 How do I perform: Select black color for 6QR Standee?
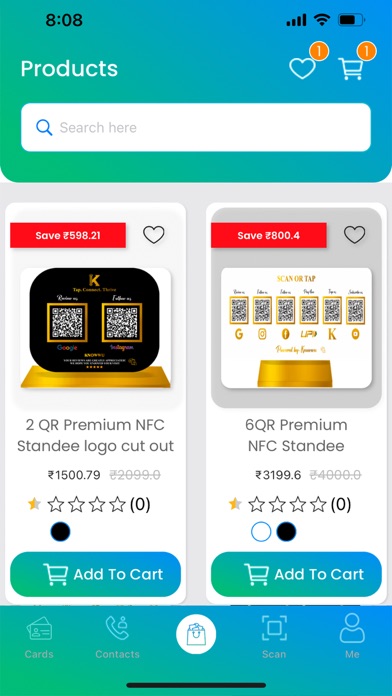click(286, 531)
